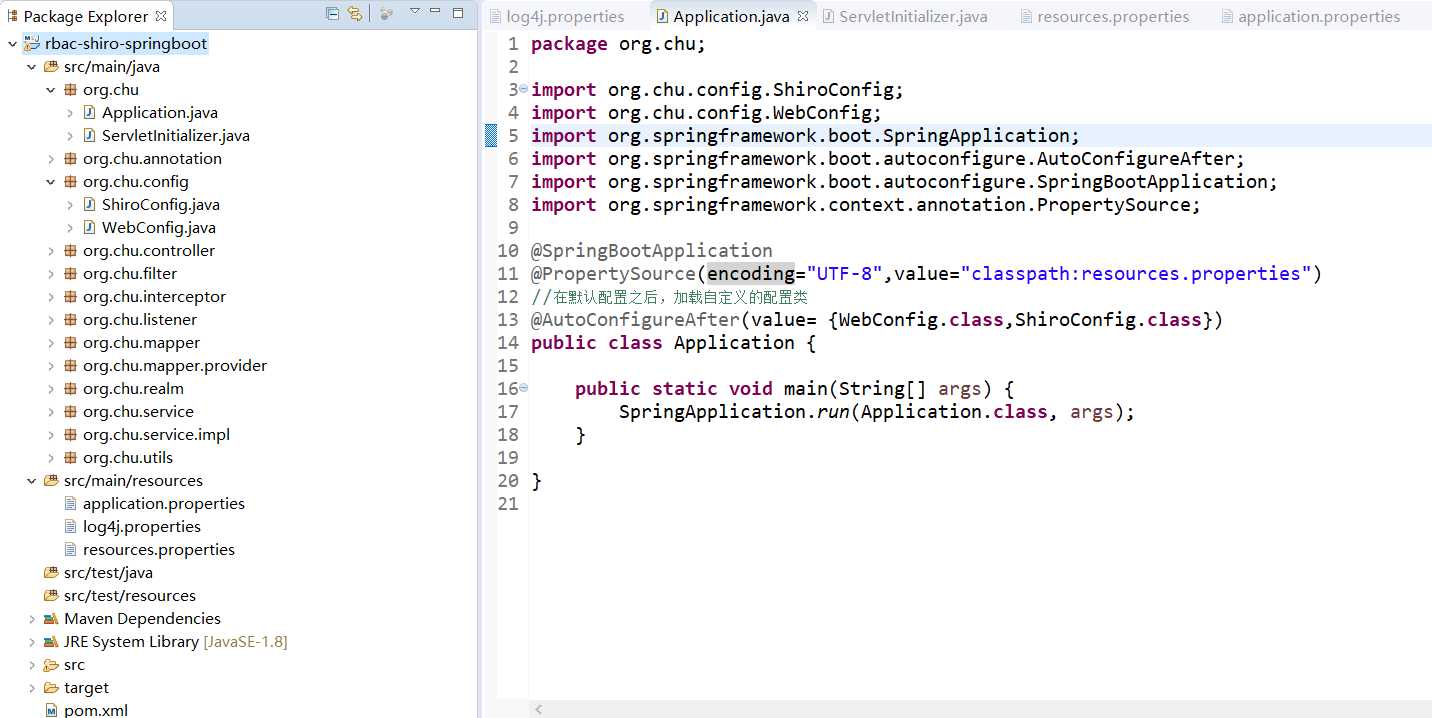
Task: Click the org.chu.annotation package icon
Action: 70,159
